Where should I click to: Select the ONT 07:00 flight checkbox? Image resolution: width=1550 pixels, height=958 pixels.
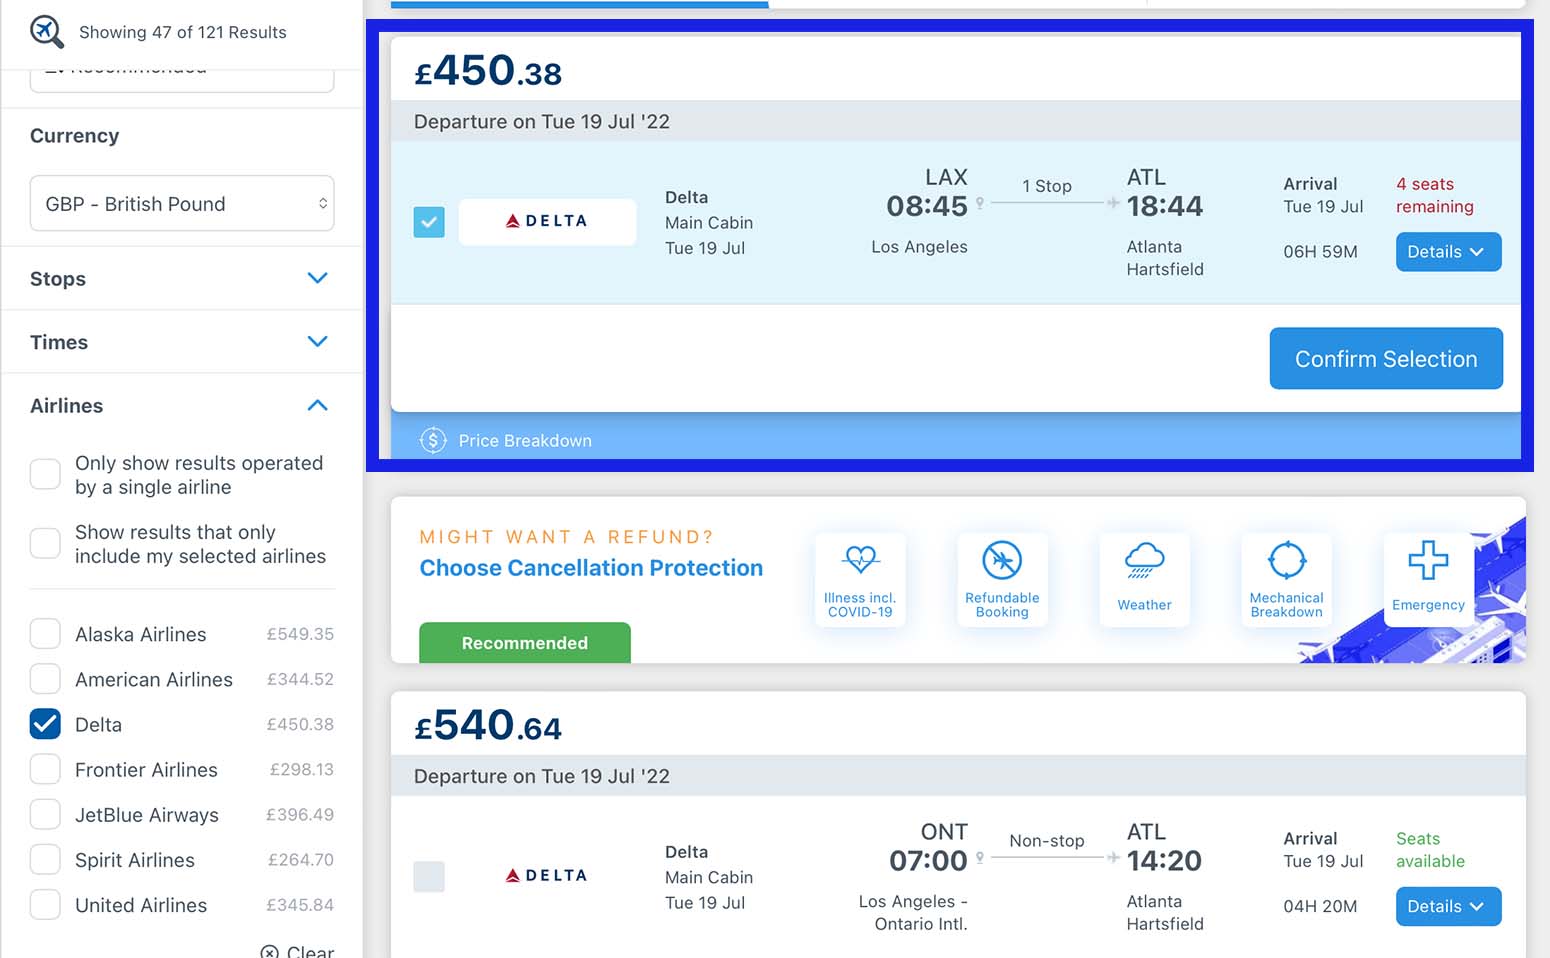(429, 877)
